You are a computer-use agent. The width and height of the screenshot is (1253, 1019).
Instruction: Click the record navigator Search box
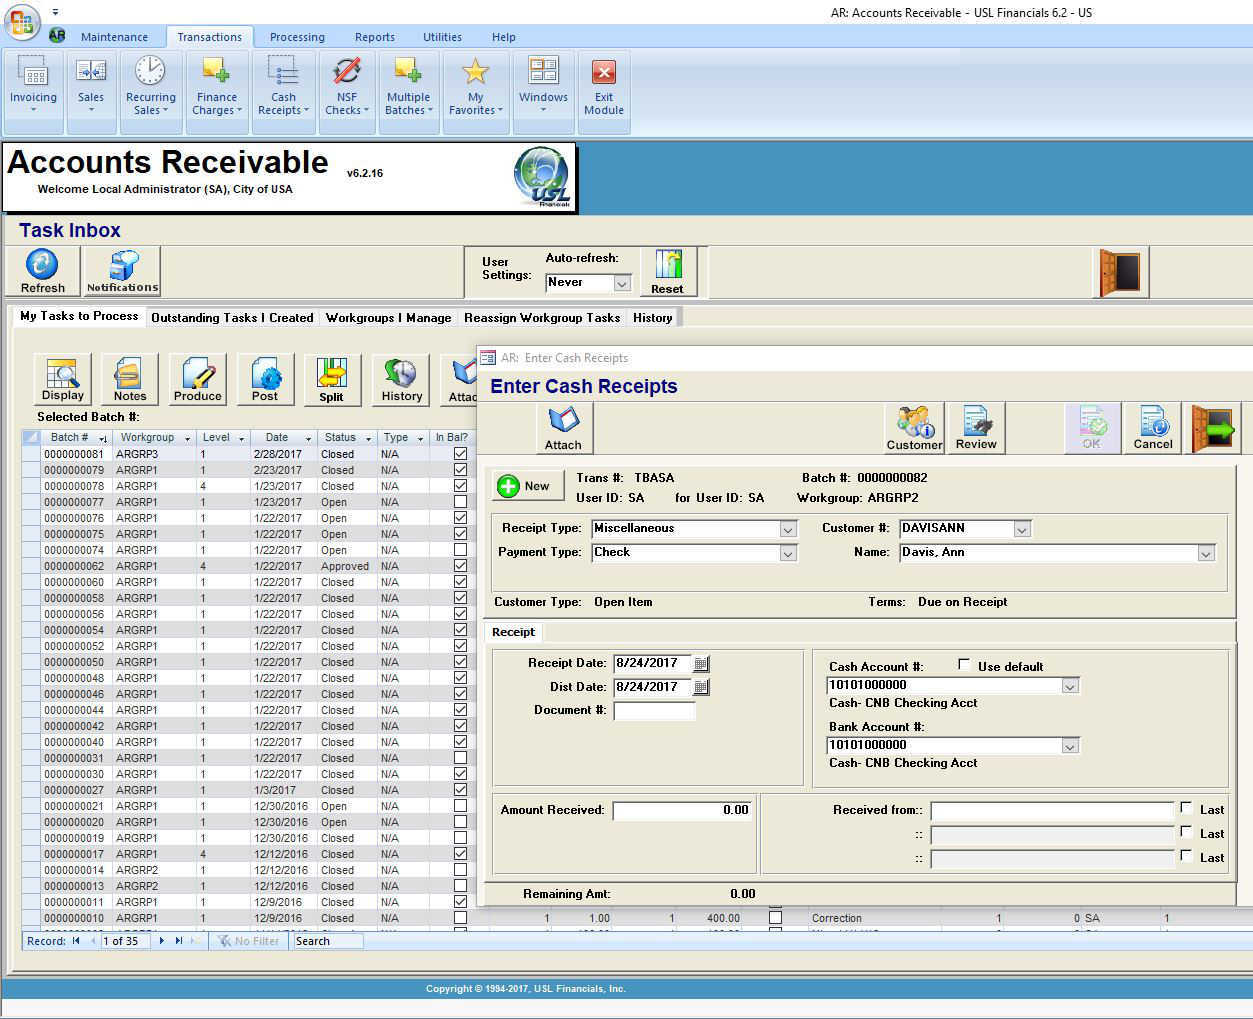tap(327, 941)
